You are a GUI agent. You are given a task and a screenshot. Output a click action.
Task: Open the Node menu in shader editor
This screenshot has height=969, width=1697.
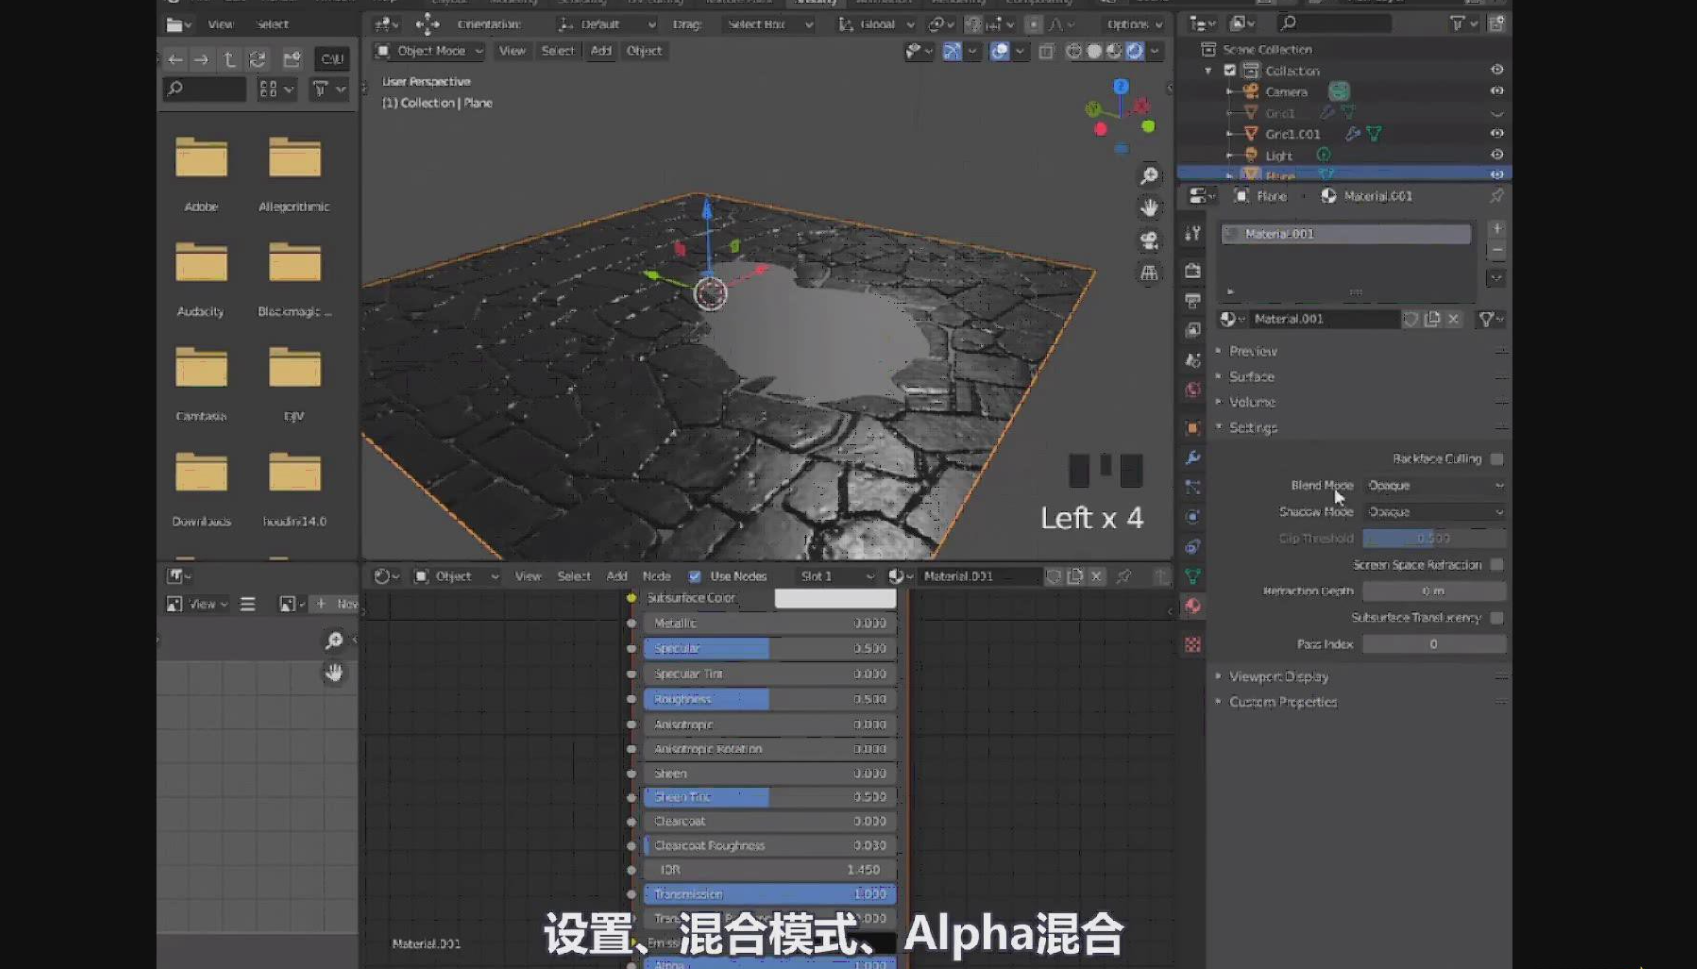tap(656, 577)
